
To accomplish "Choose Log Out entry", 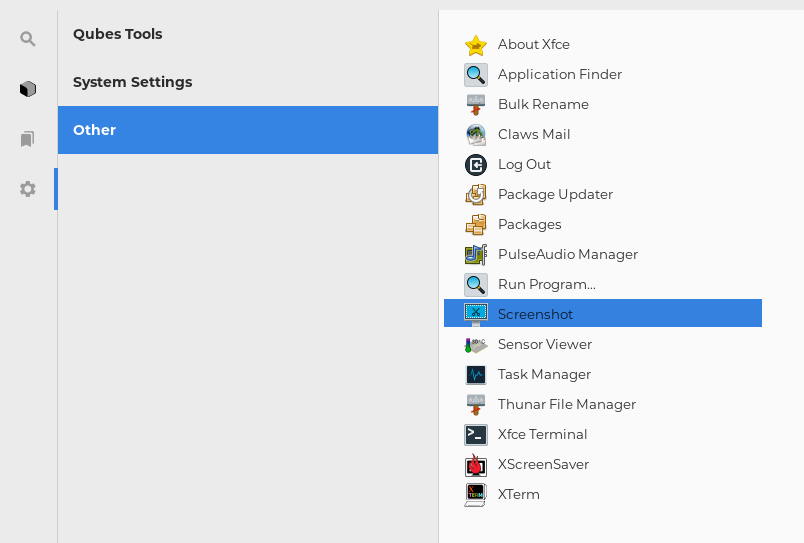I will [603, 165].
